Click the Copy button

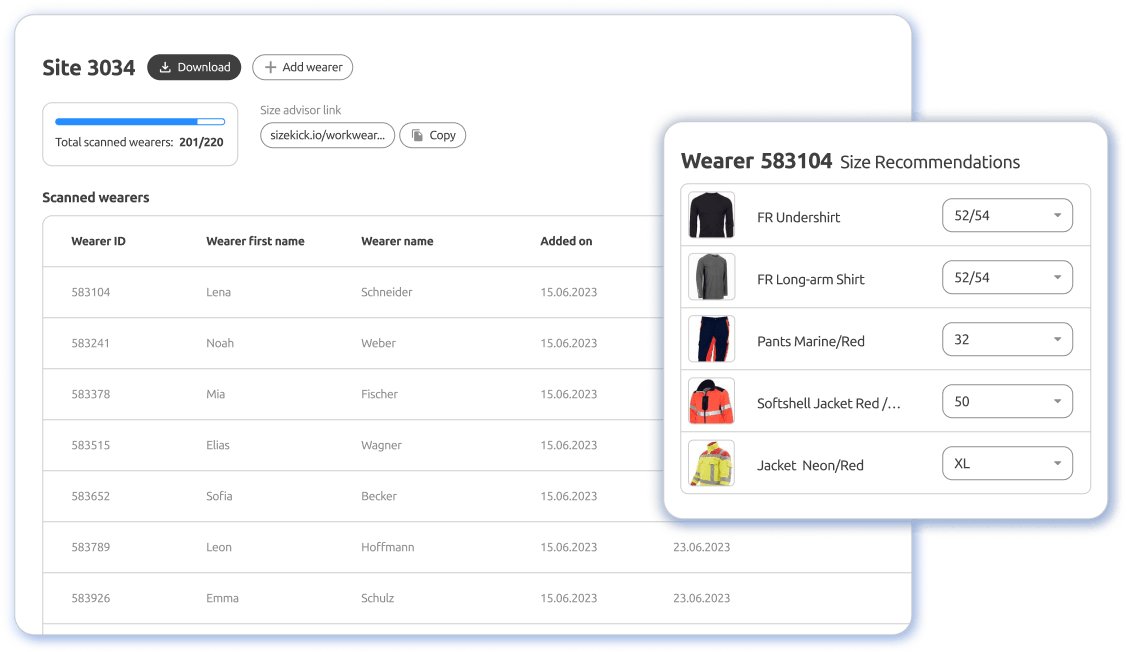433,135
